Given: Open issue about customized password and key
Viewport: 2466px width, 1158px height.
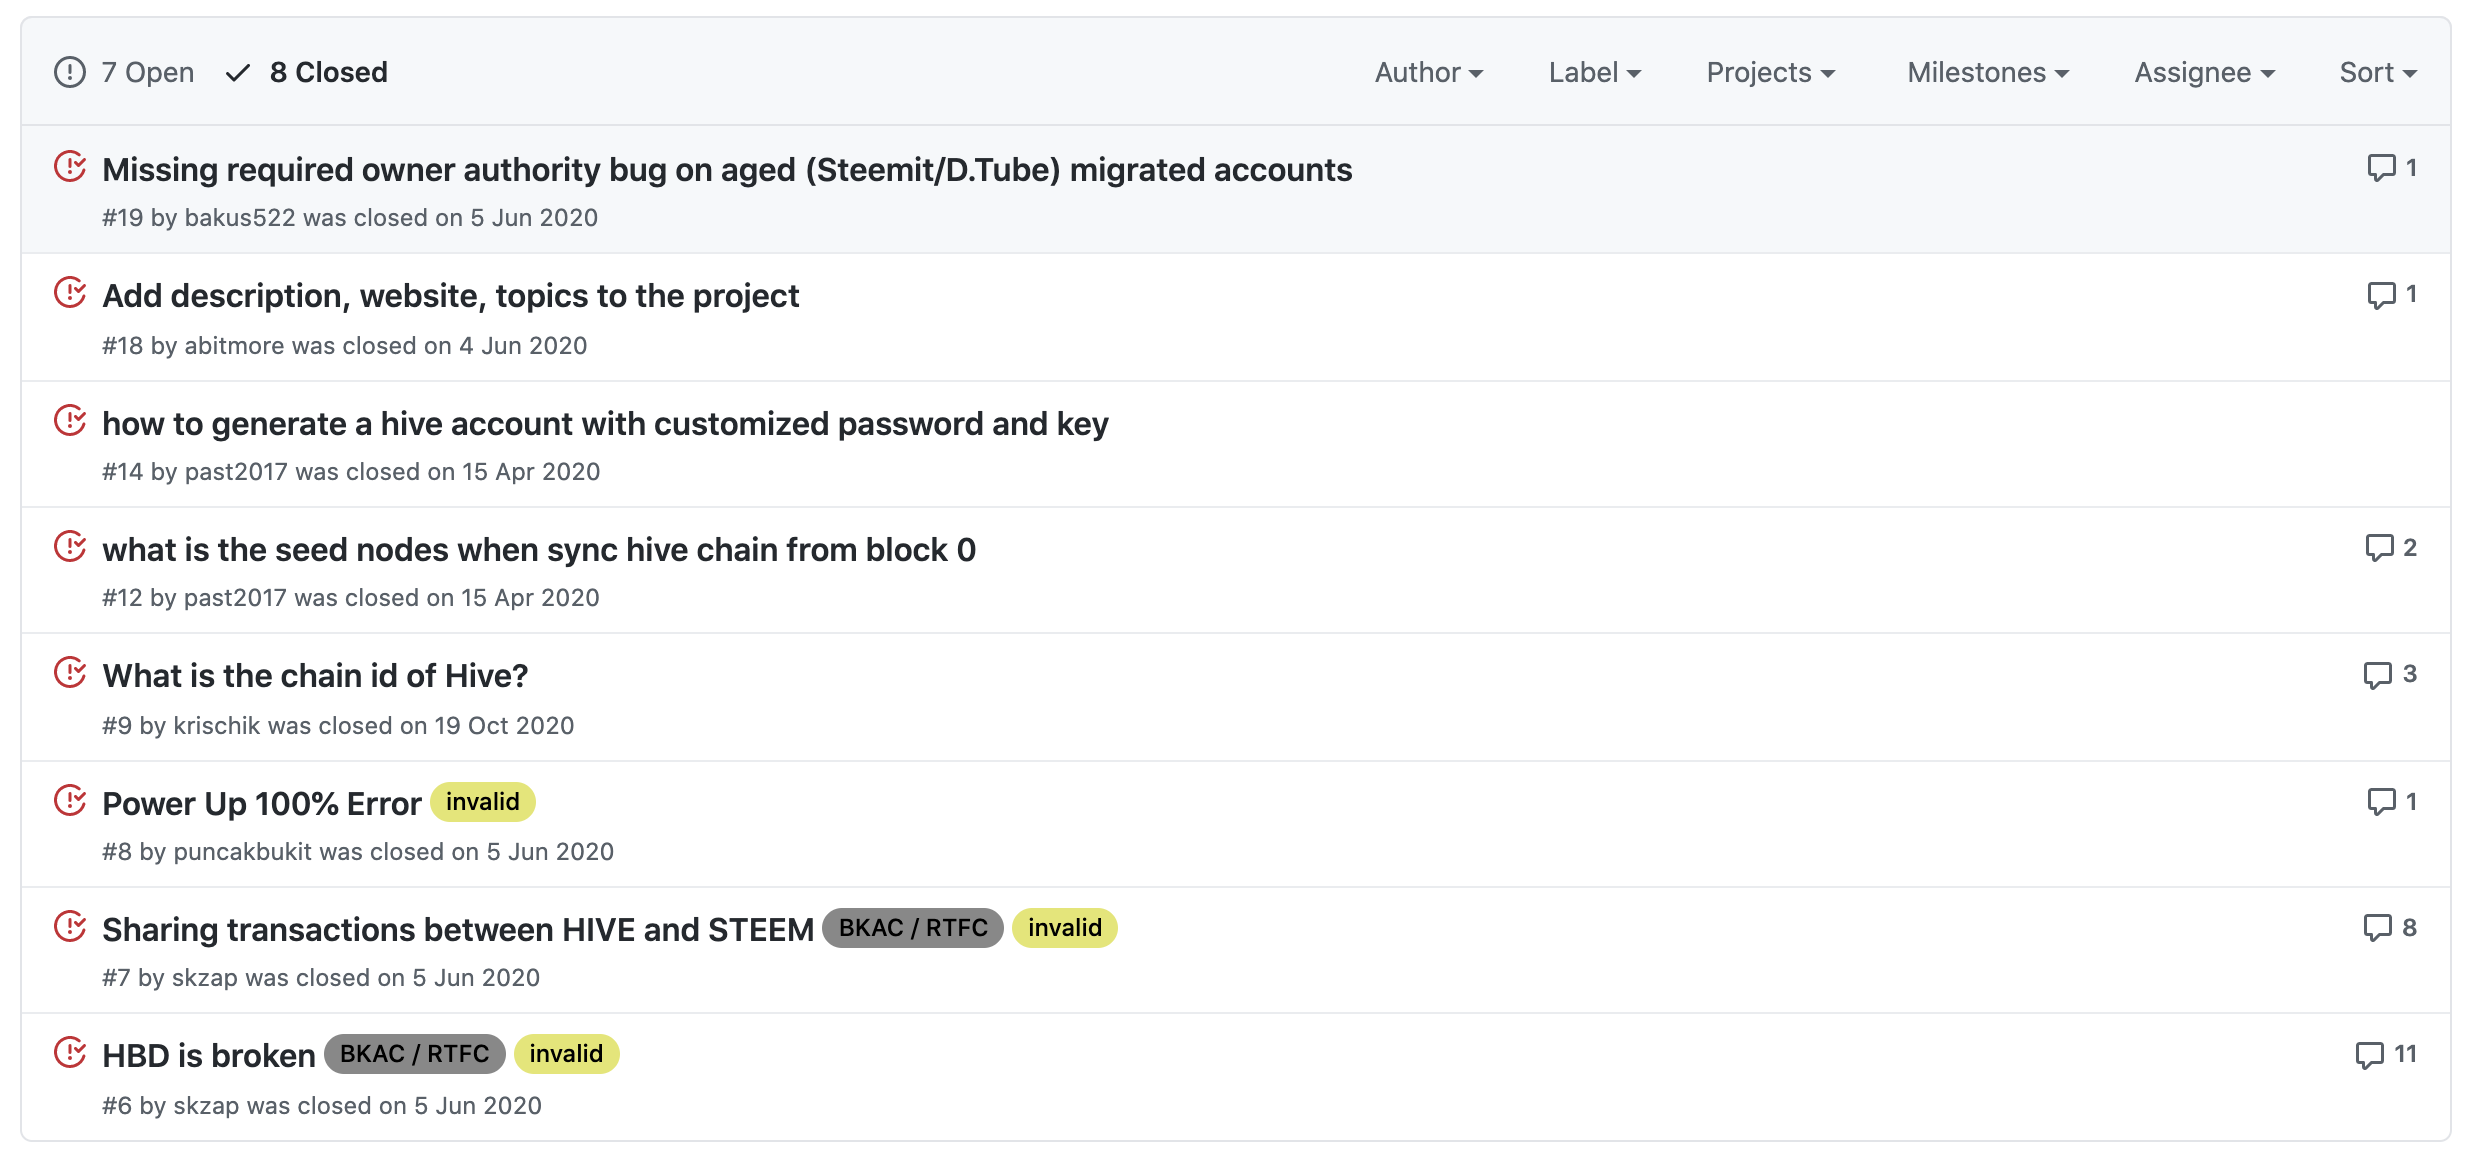Looking at the screenshot, I should click(x=605, y=424).
